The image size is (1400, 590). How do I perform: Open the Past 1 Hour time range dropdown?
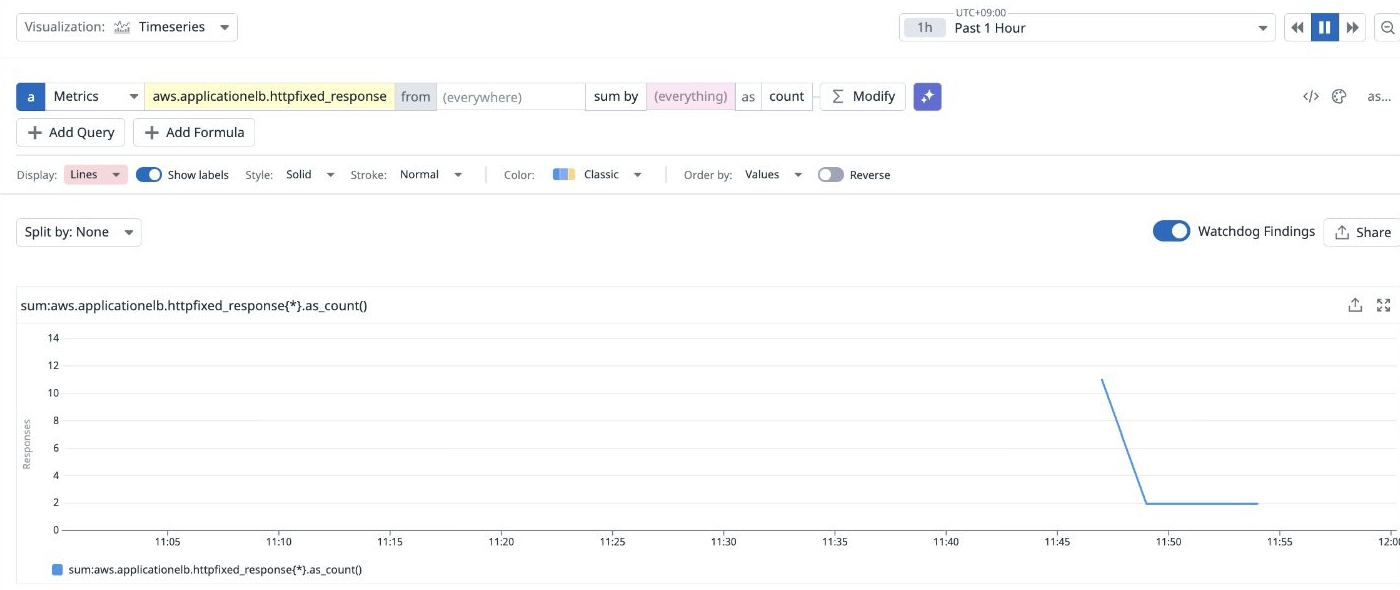point(1087,28)
